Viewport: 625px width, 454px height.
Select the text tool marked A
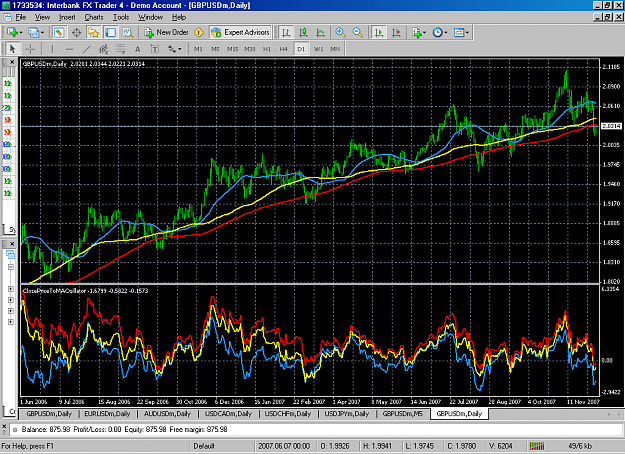click(138, 49)
